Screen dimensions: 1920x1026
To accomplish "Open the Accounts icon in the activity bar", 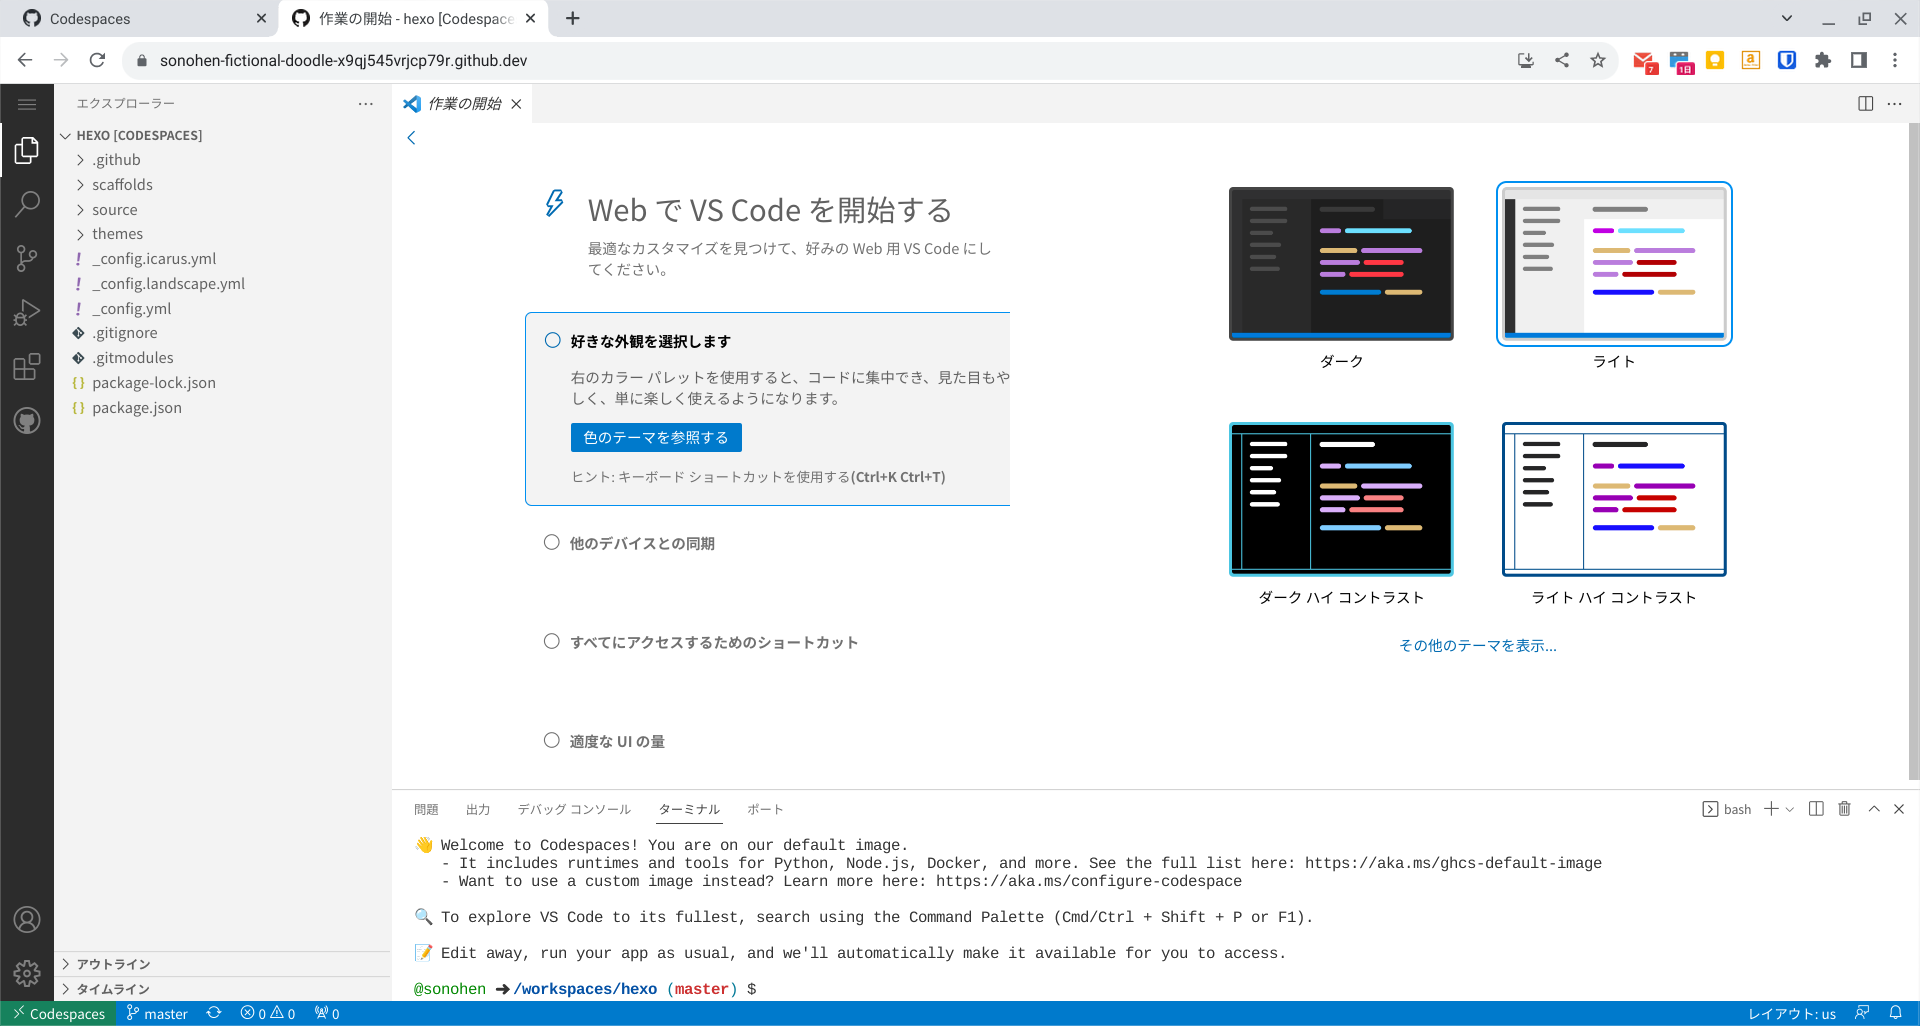I will [27, 920].
